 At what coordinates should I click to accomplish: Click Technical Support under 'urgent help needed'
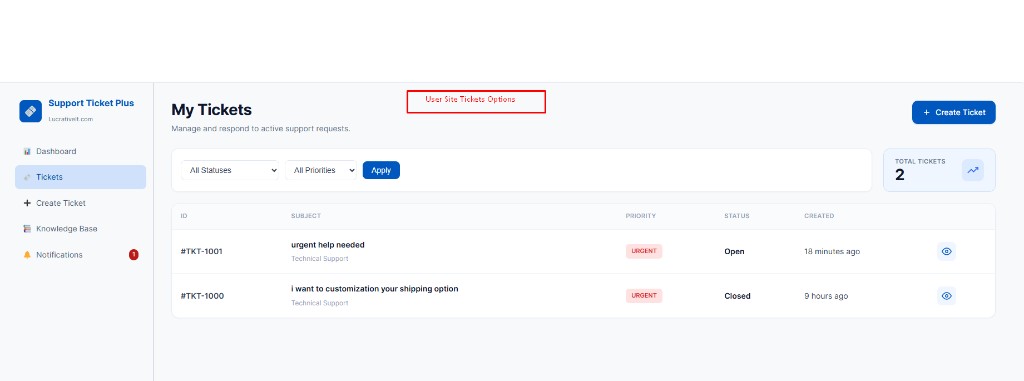[x=320, y=259]
